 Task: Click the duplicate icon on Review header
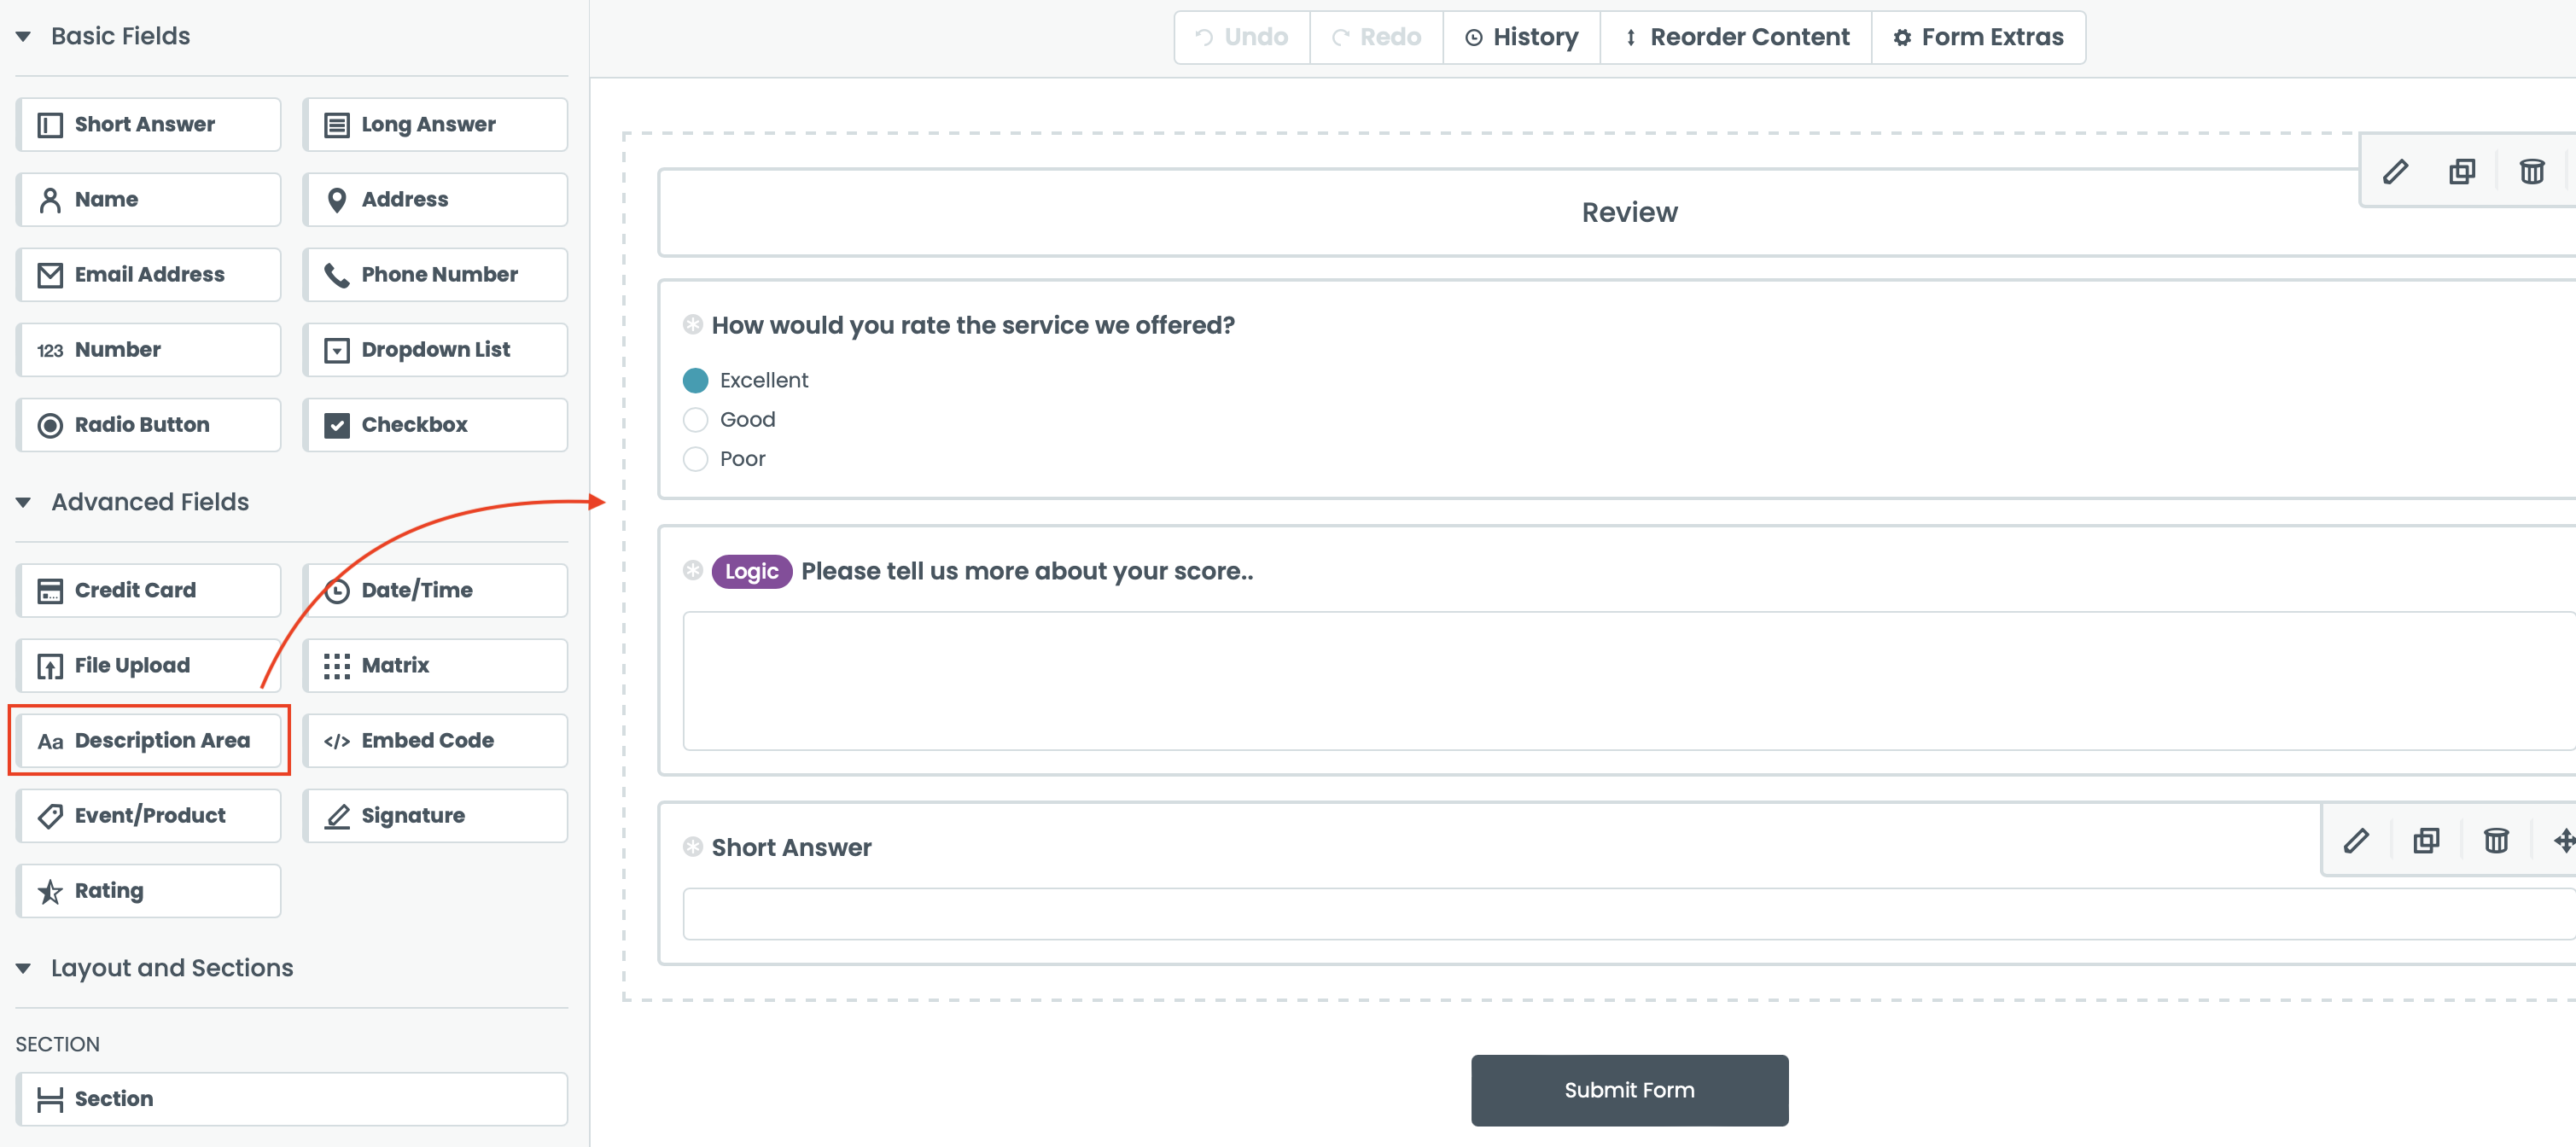pyautogui.click(x=2461, y=172)
